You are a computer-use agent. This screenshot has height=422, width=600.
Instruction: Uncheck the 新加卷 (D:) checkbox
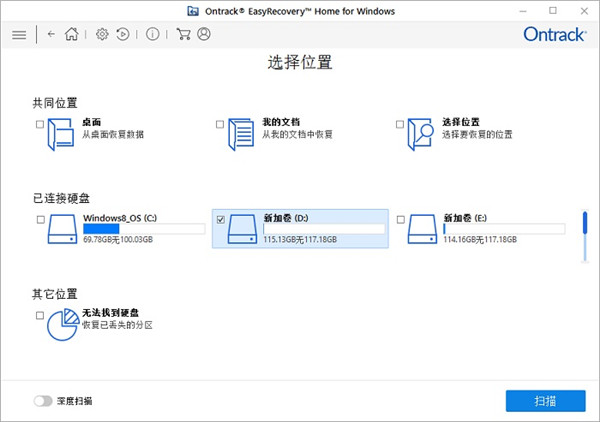[x=221, y=220]
